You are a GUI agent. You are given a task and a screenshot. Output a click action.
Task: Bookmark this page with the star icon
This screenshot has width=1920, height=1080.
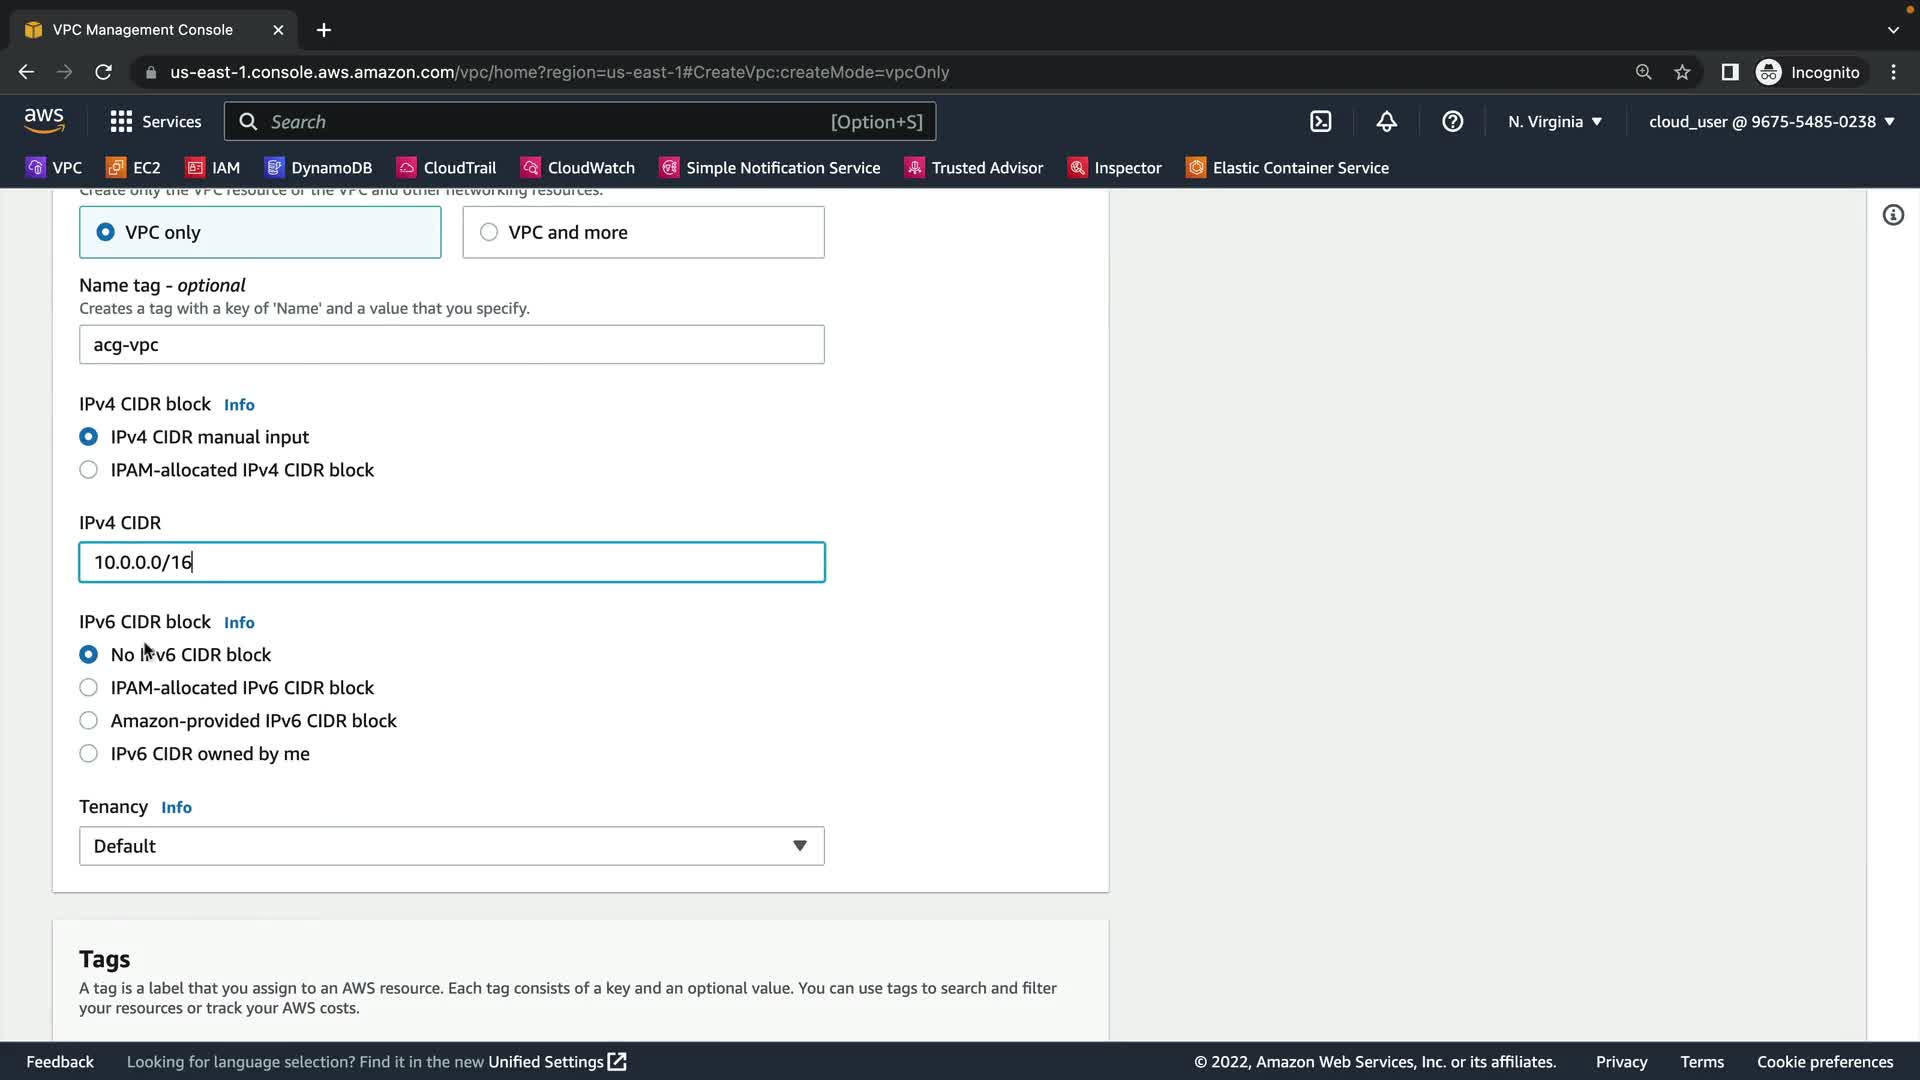pos(1682,72)
